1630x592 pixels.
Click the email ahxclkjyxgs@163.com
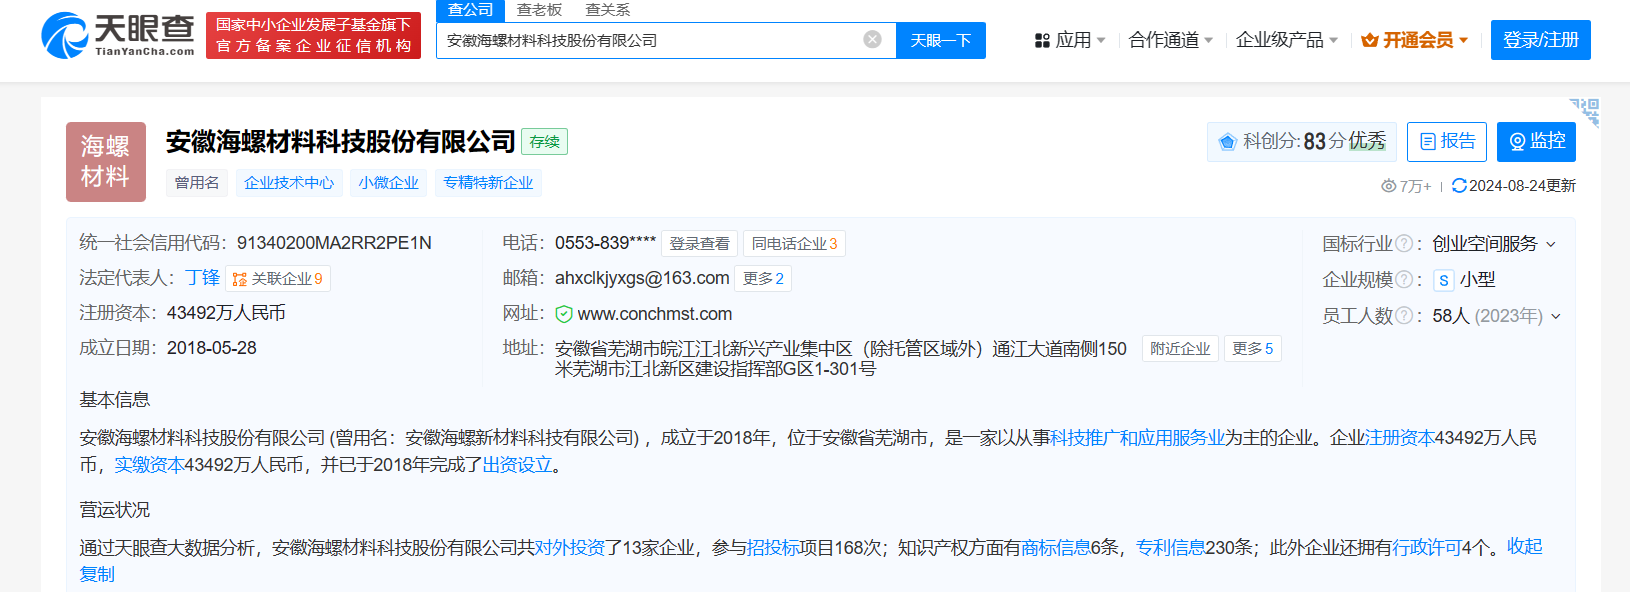pyautogui.click(x=642, y=278)
